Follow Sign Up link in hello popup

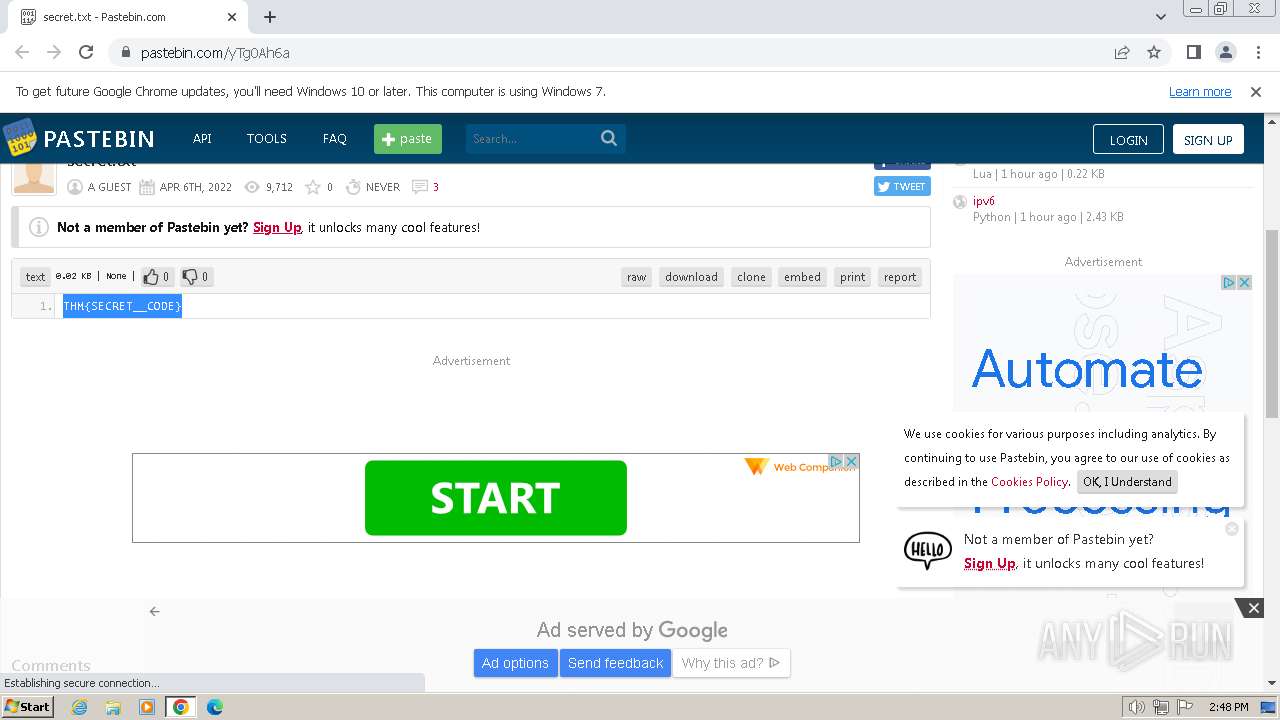coord(990,563)
